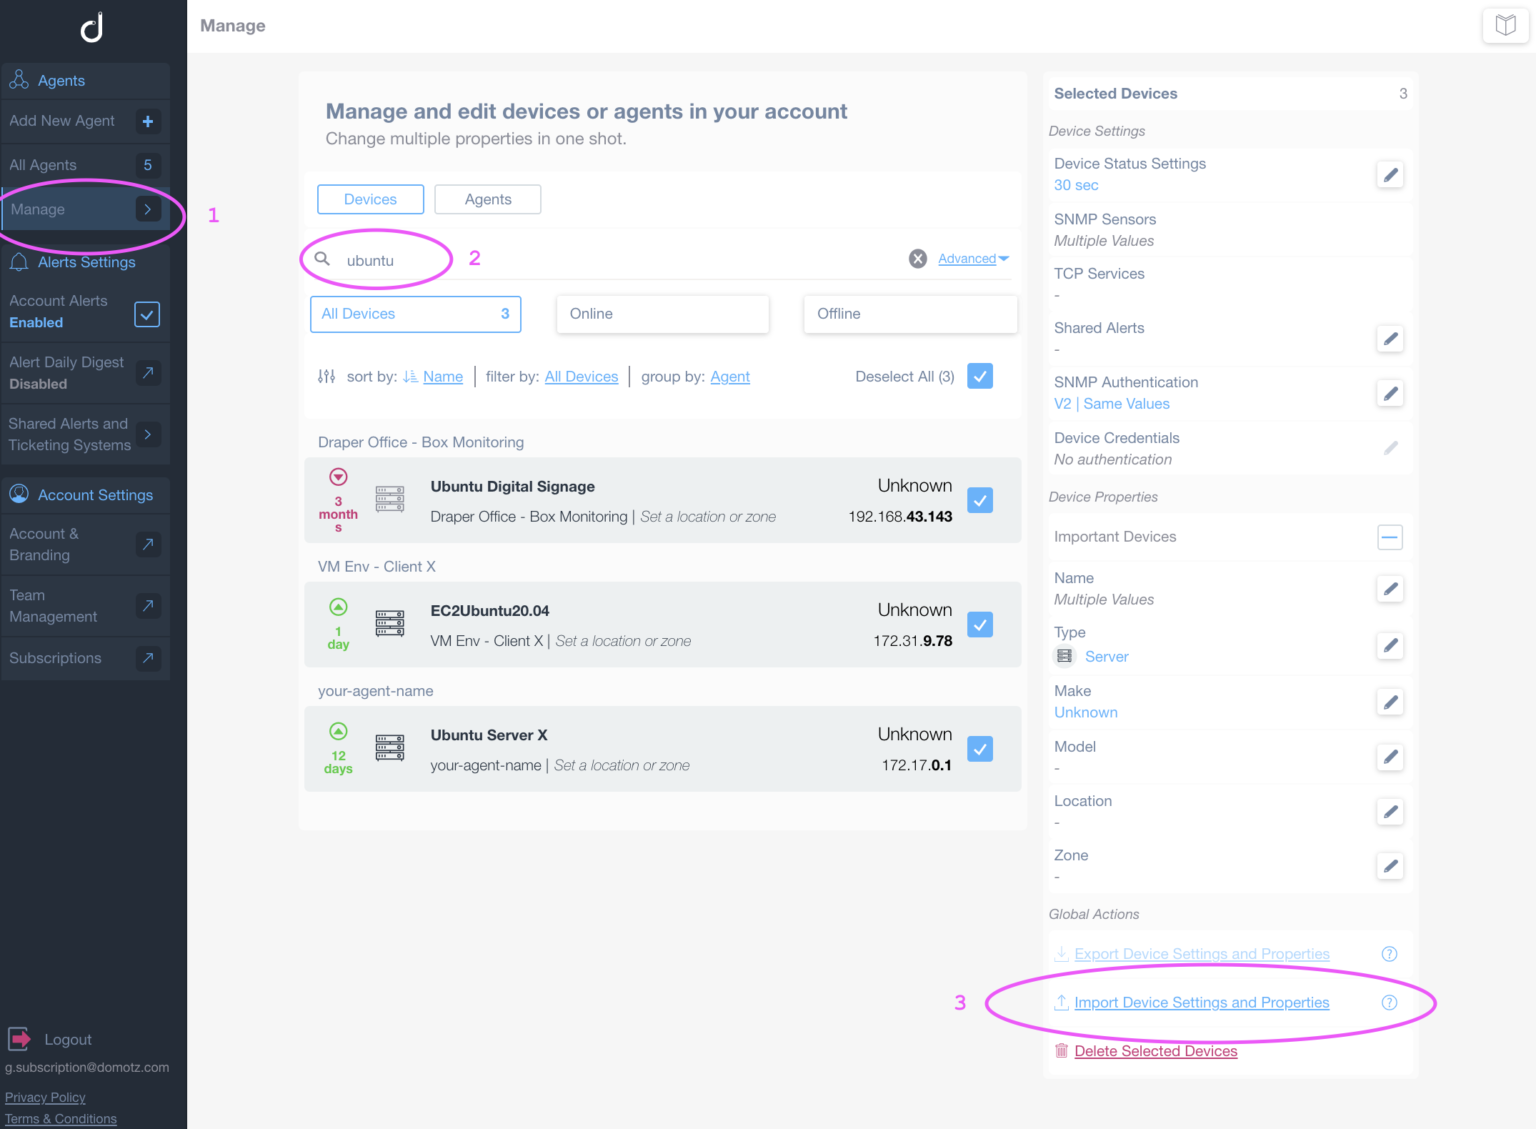Collapse Important Devices with minus control
1536x1129 pixels.
click(1390, 537)
